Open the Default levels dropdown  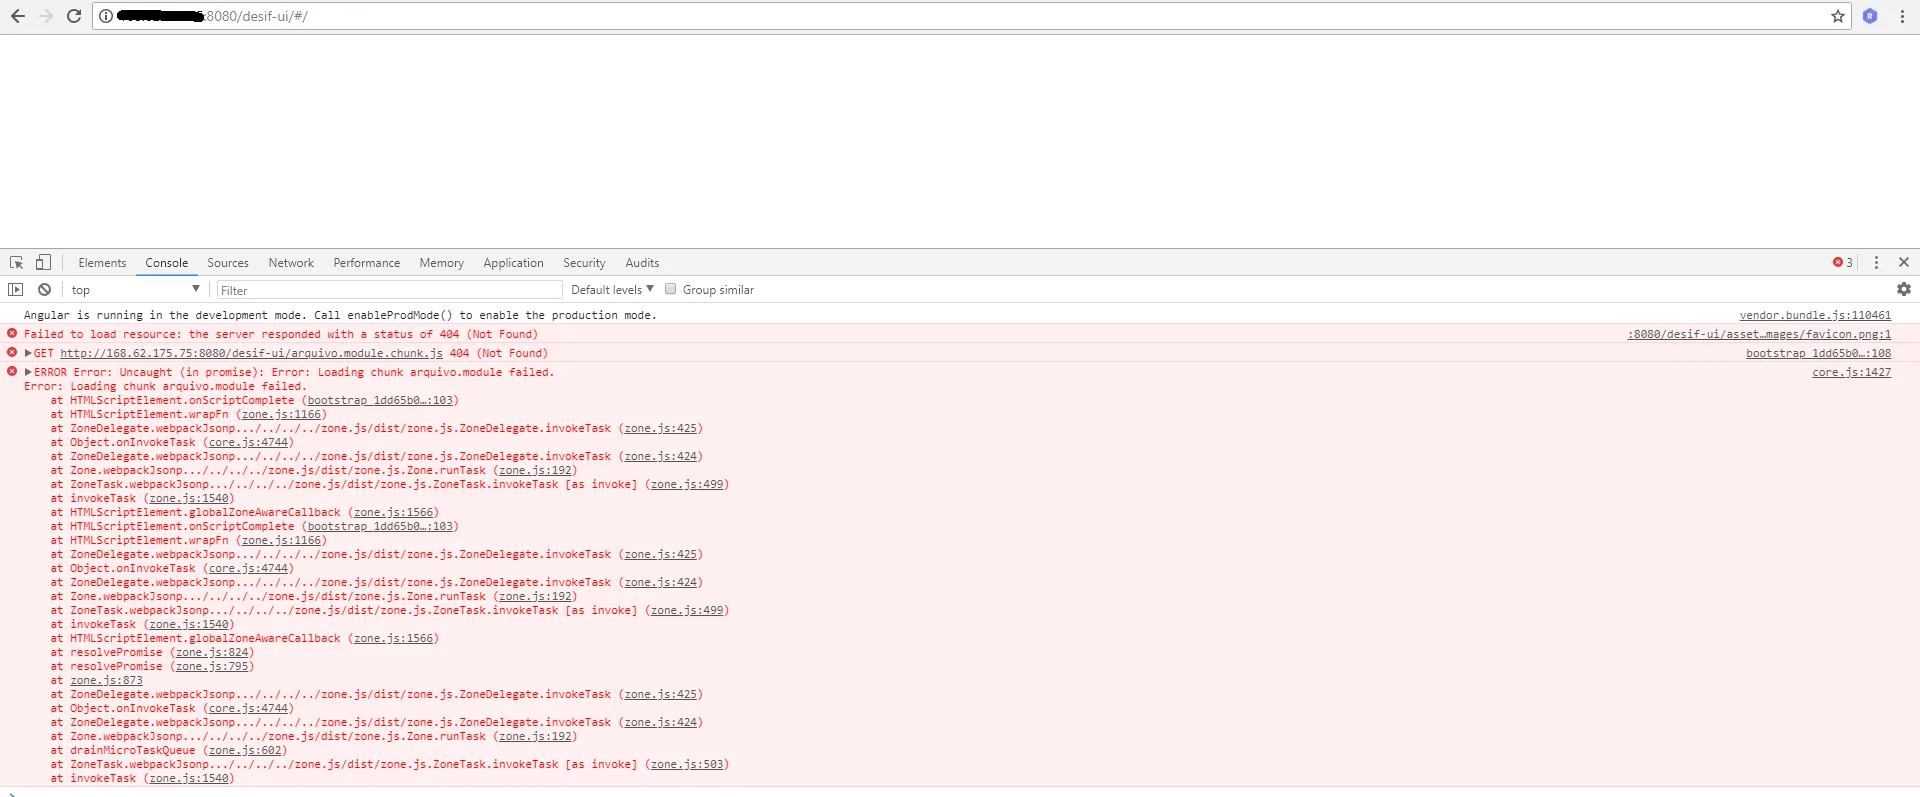tap(612, 290)
